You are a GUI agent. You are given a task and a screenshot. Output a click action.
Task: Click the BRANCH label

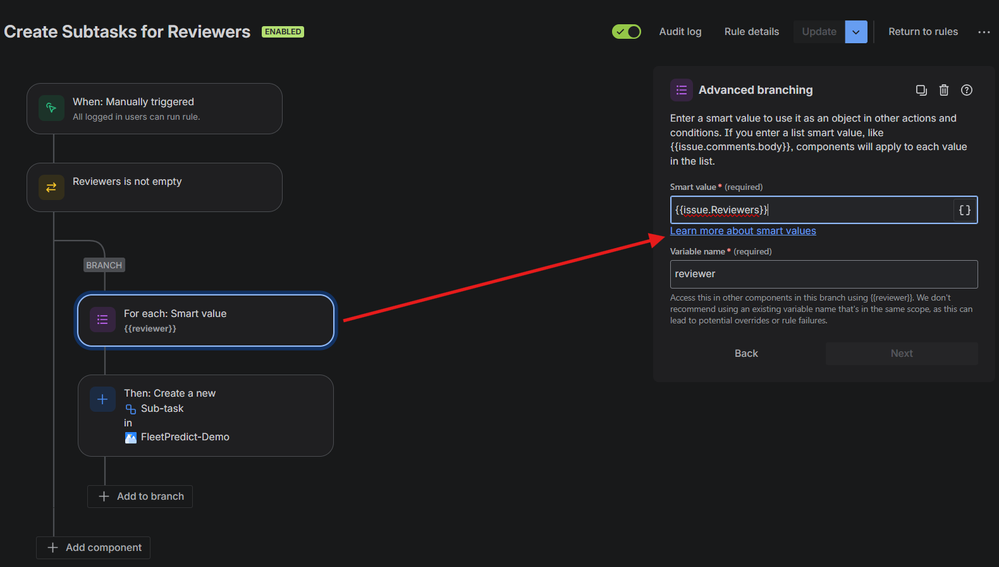click(x=104, y=265)
